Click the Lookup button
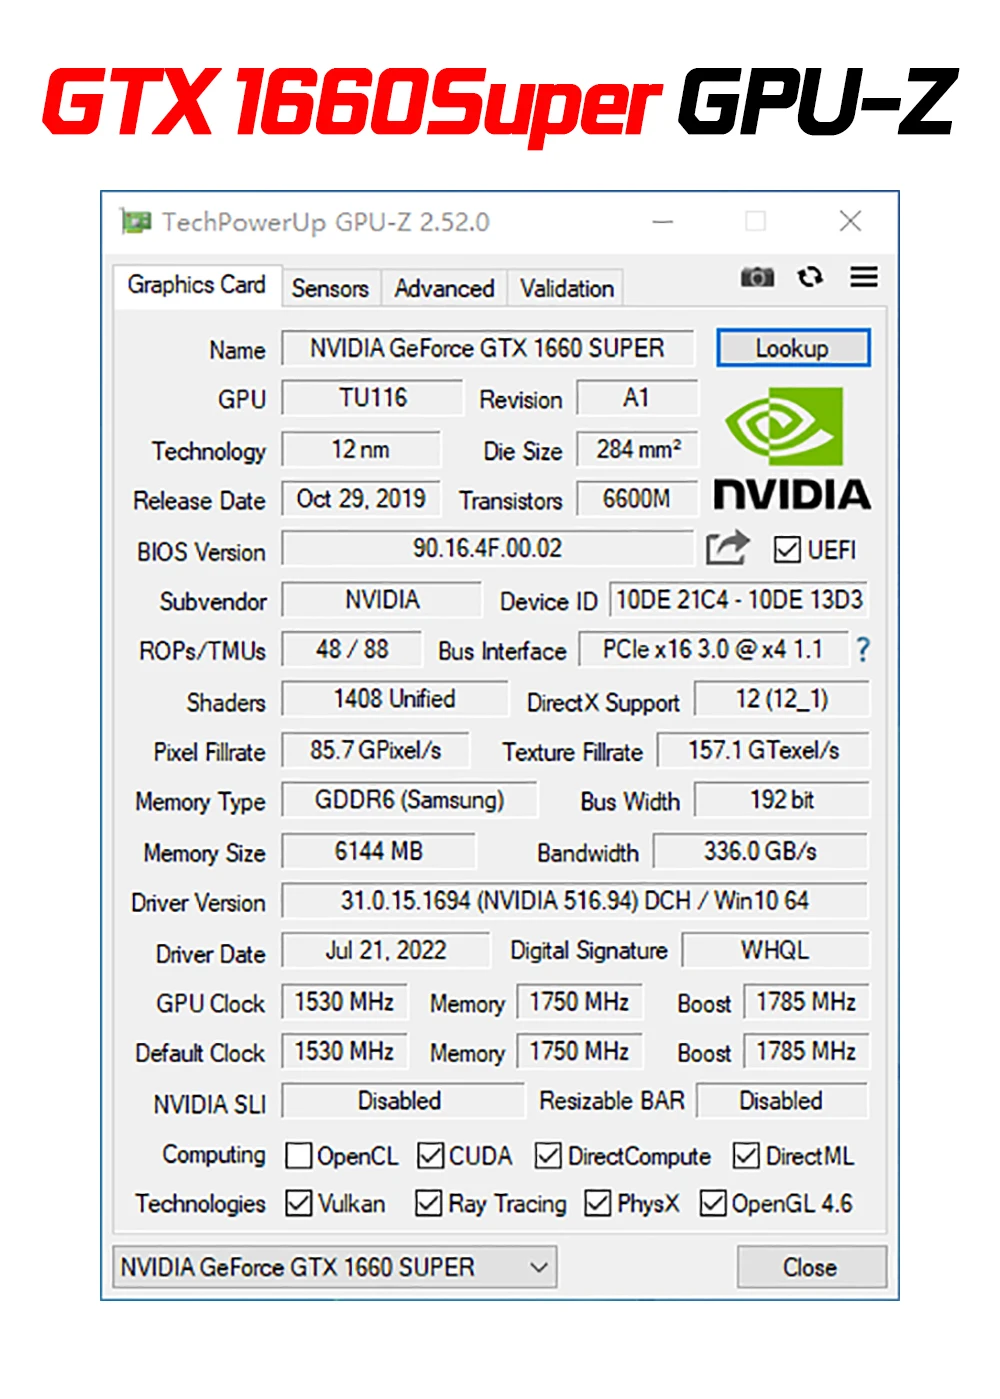 [793, 348]
